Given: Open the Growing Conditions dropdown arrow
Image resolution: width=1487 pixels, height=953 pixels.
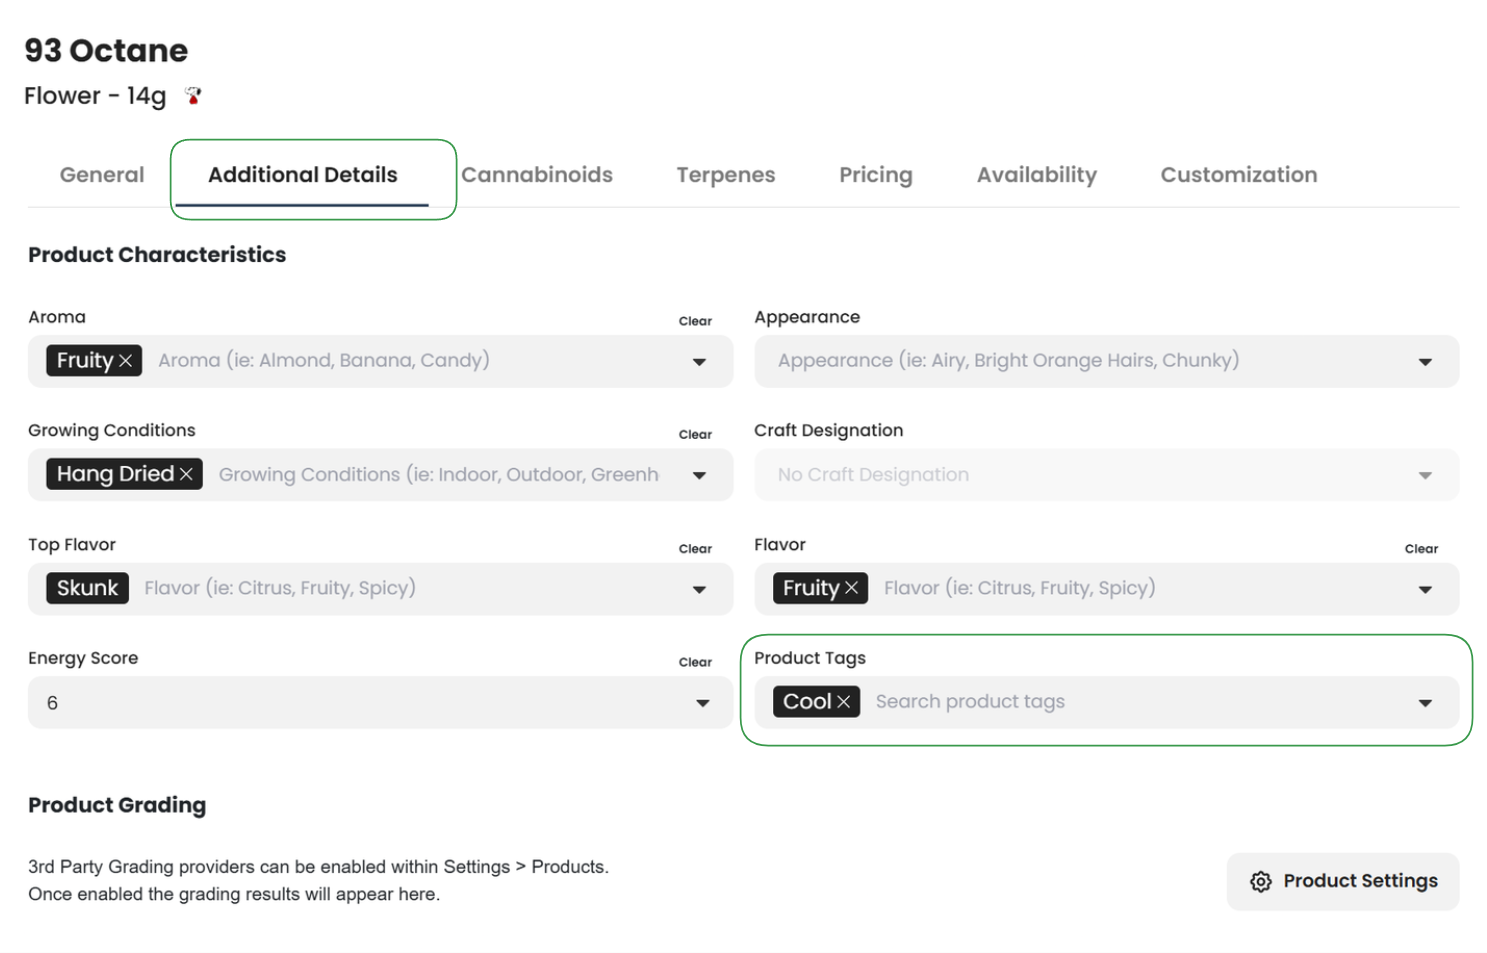Looking at the screenshot, I should coord(699,475).
